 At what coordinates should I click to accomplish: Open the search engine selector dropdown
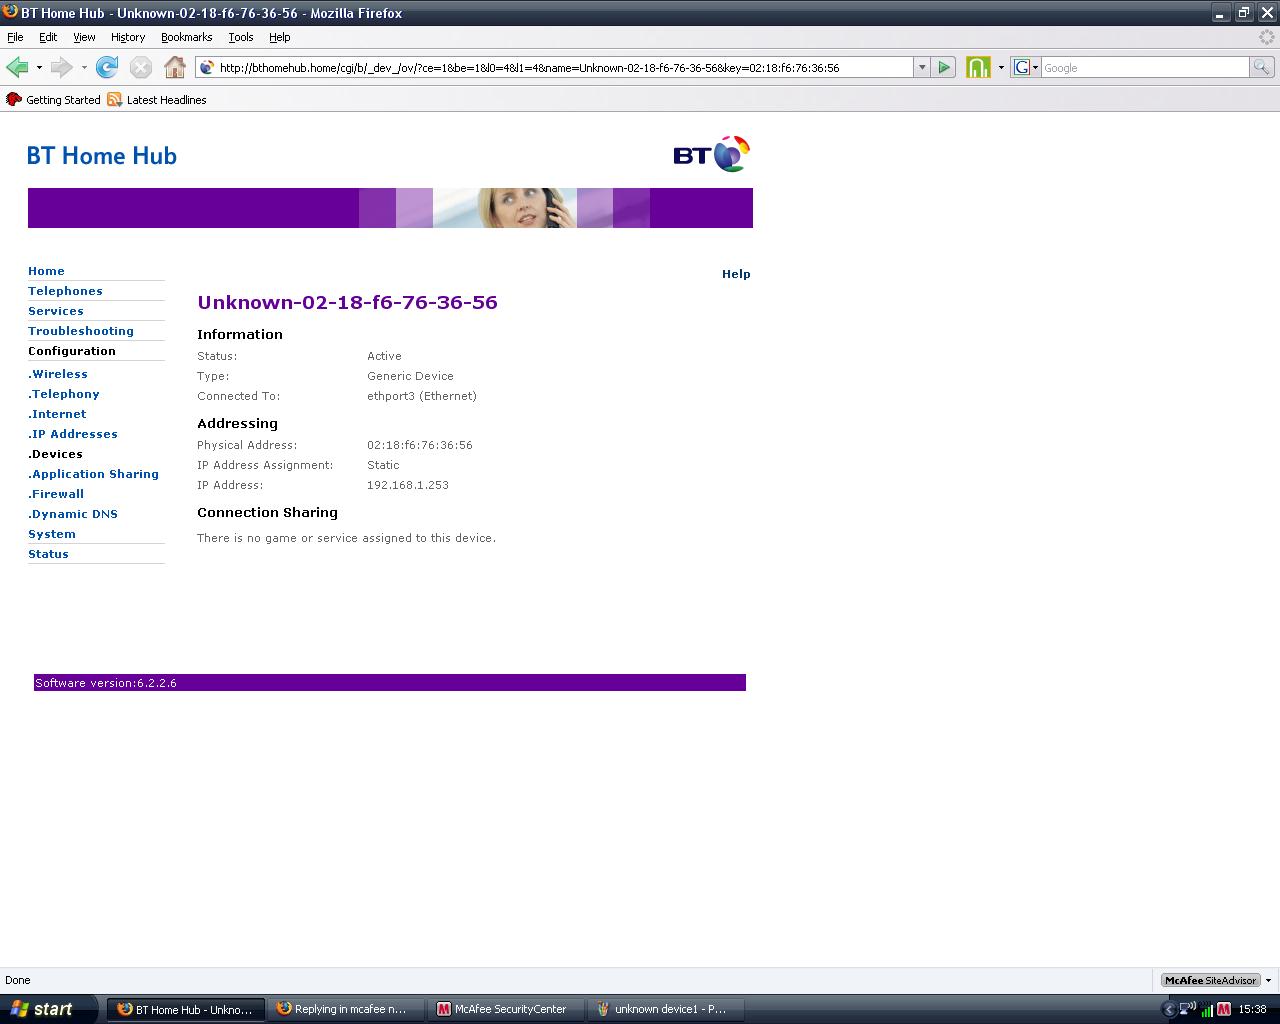[x=1035, y=67]
